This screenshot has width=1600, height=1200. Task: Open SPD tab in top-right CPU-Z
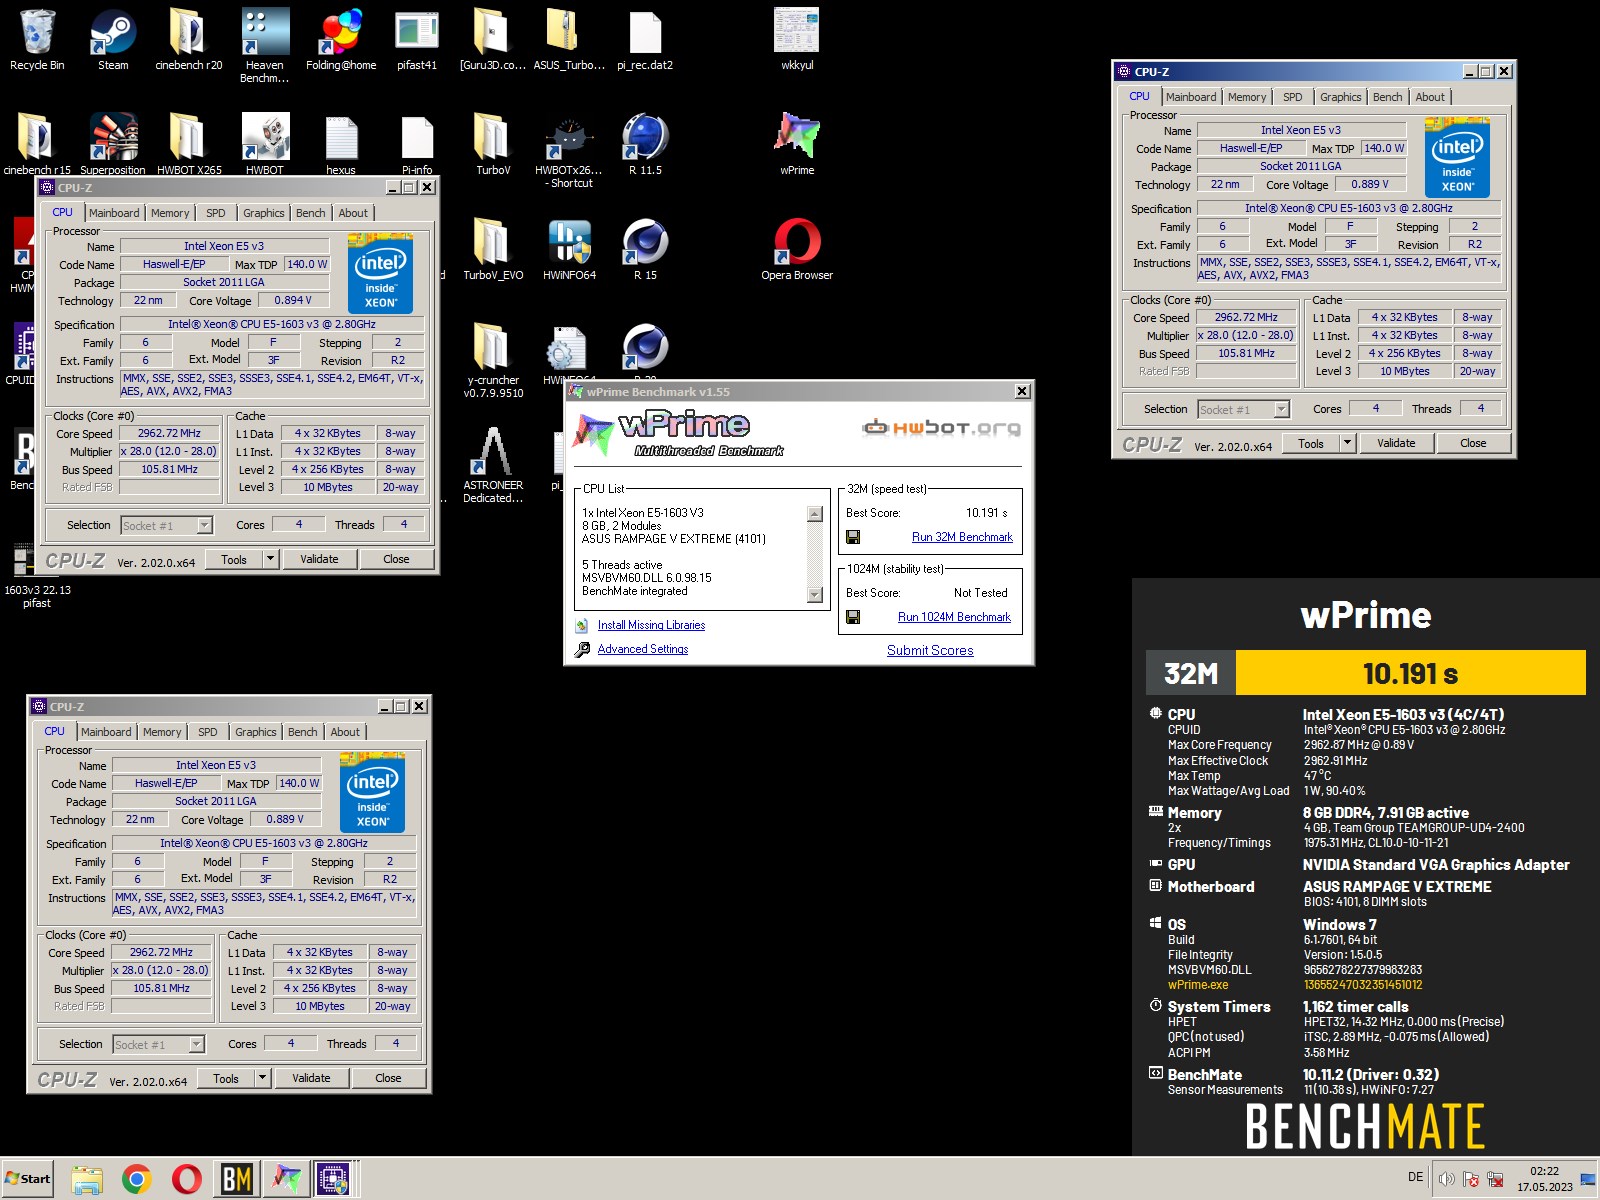[x=1293, y=97]
